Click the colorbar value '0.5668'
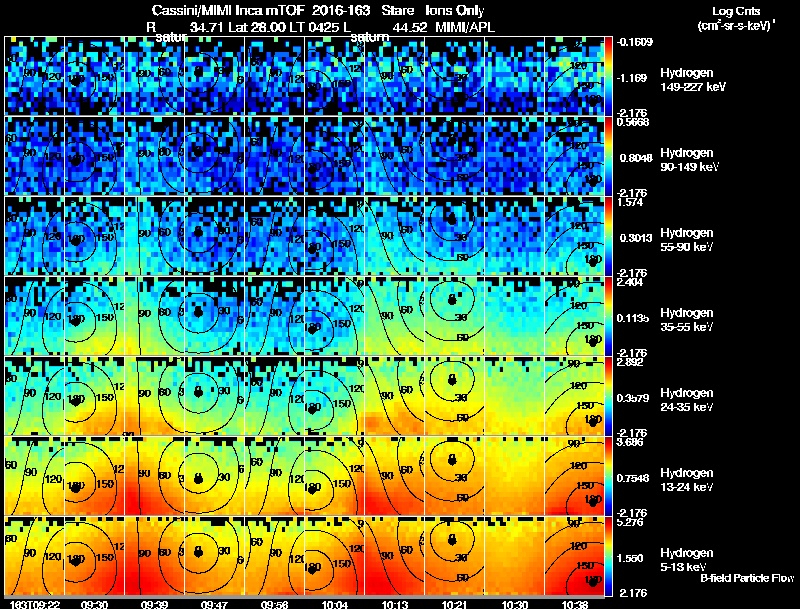The image size is (800, 609). click(633, 122)
